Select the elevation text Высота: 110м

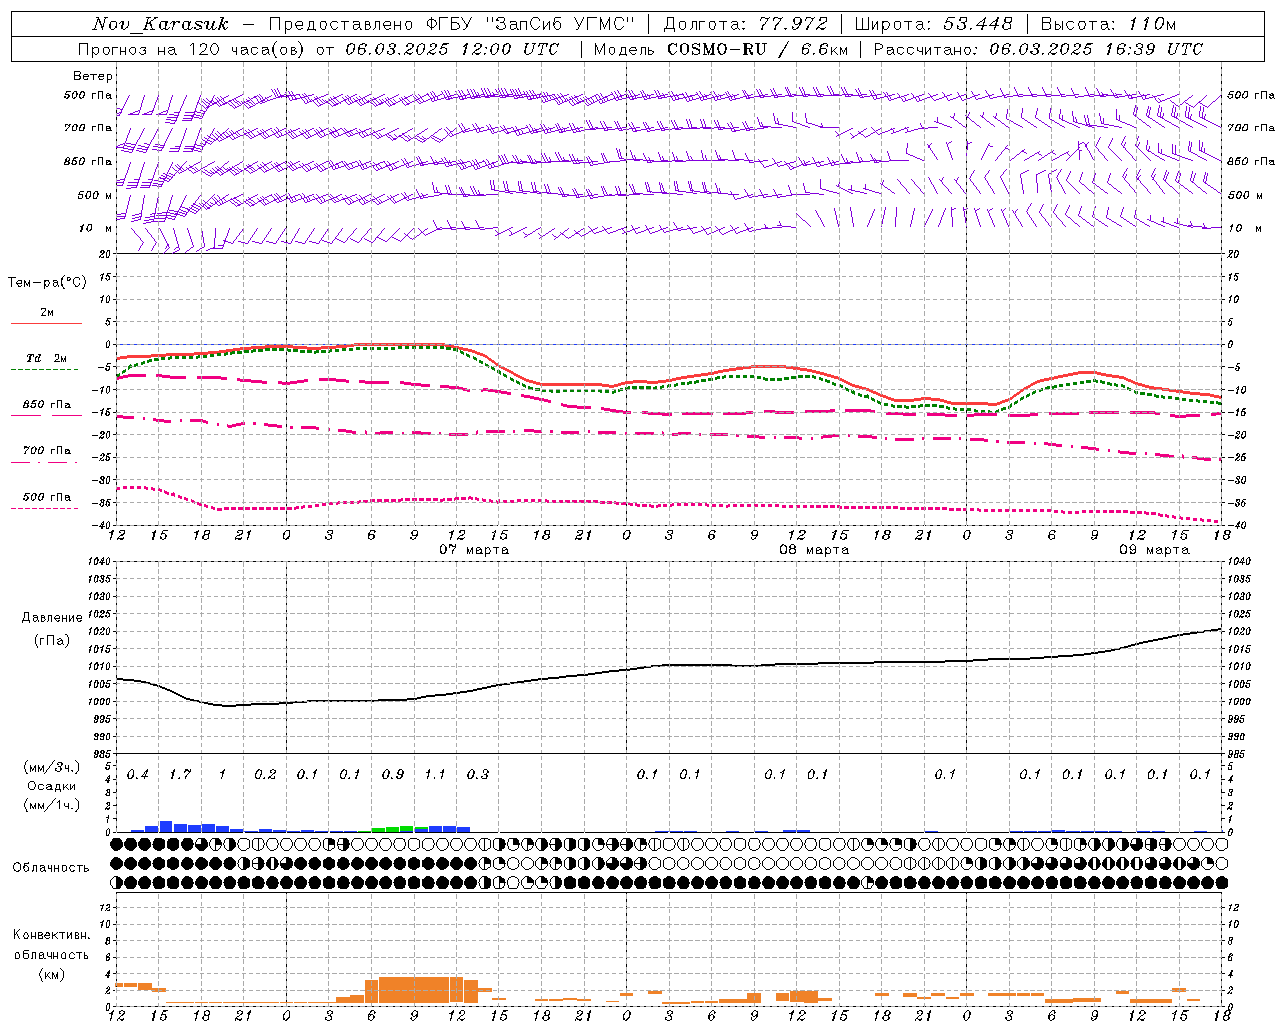point(1108,24)
